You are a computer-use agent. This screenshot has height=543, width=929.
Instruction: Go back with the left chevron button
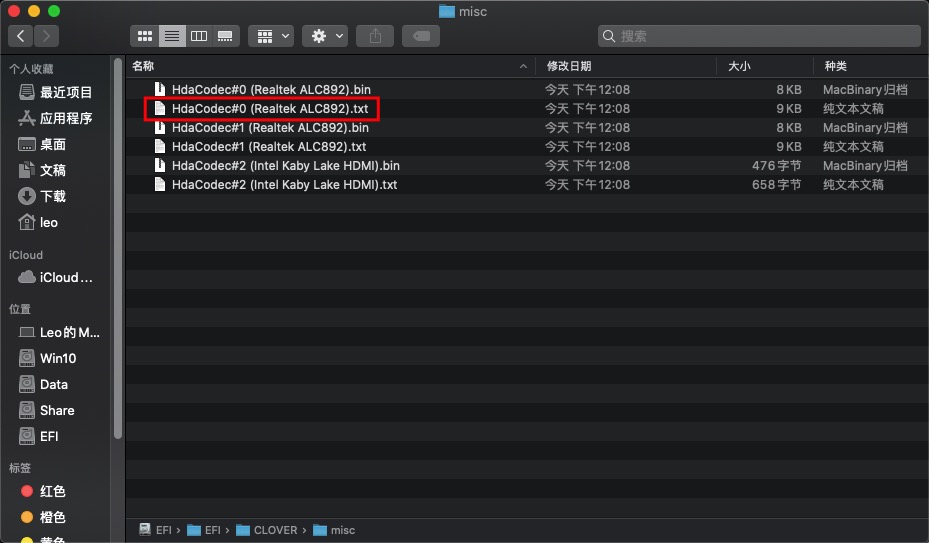(21, 36)
